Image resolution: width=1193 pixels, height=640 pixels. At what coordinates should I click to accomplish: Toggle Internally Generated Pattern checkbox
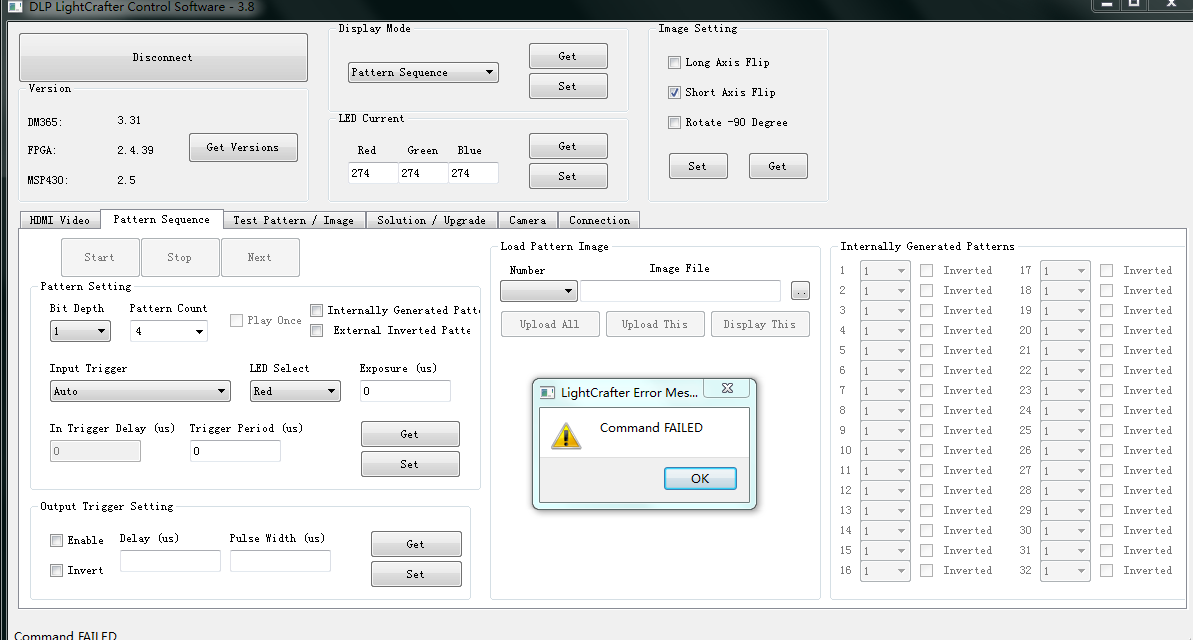click(x=317, y=310)
